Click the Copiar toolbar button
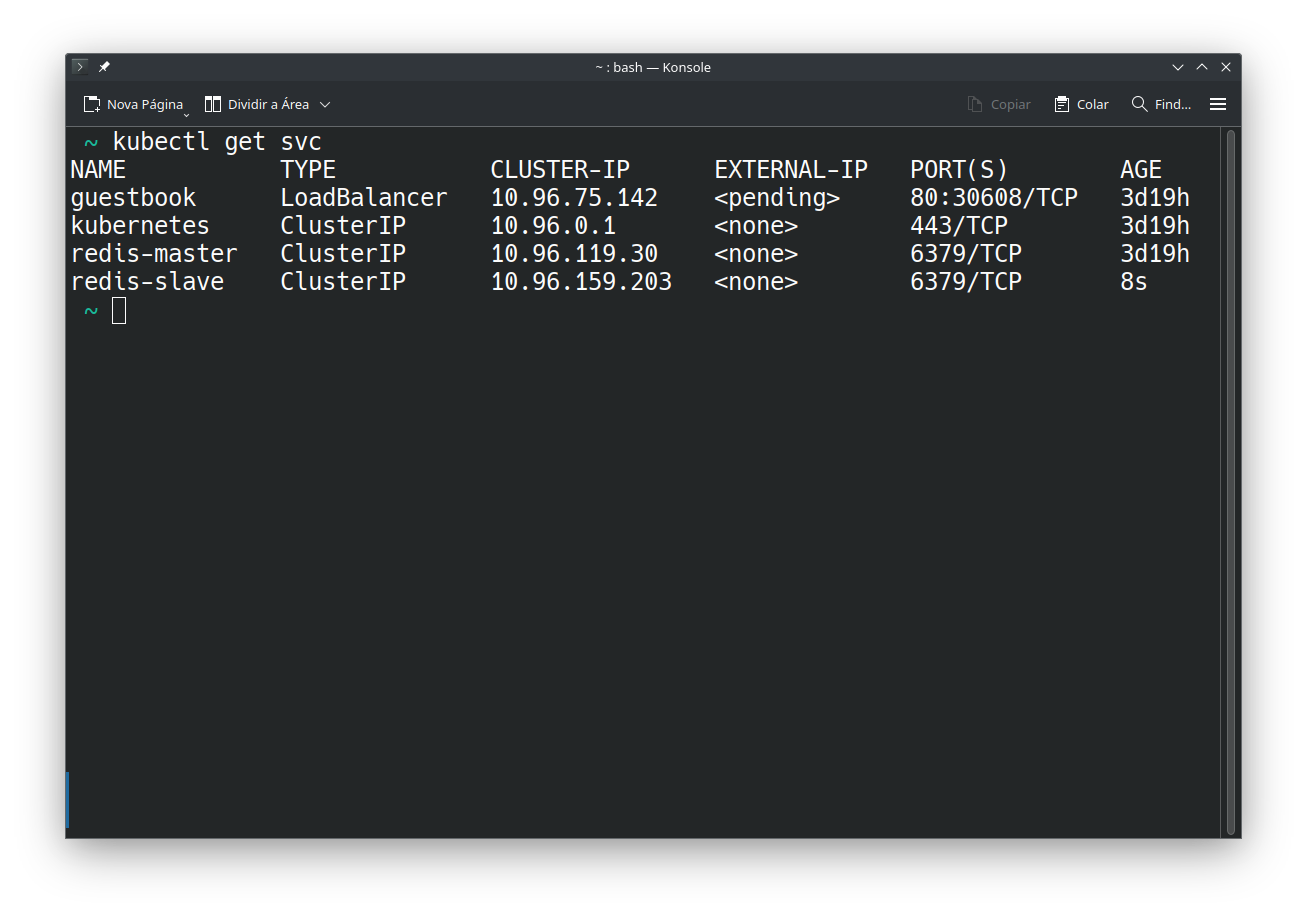Viewport: 1308px width, 917px height. [x=999, y=104]
